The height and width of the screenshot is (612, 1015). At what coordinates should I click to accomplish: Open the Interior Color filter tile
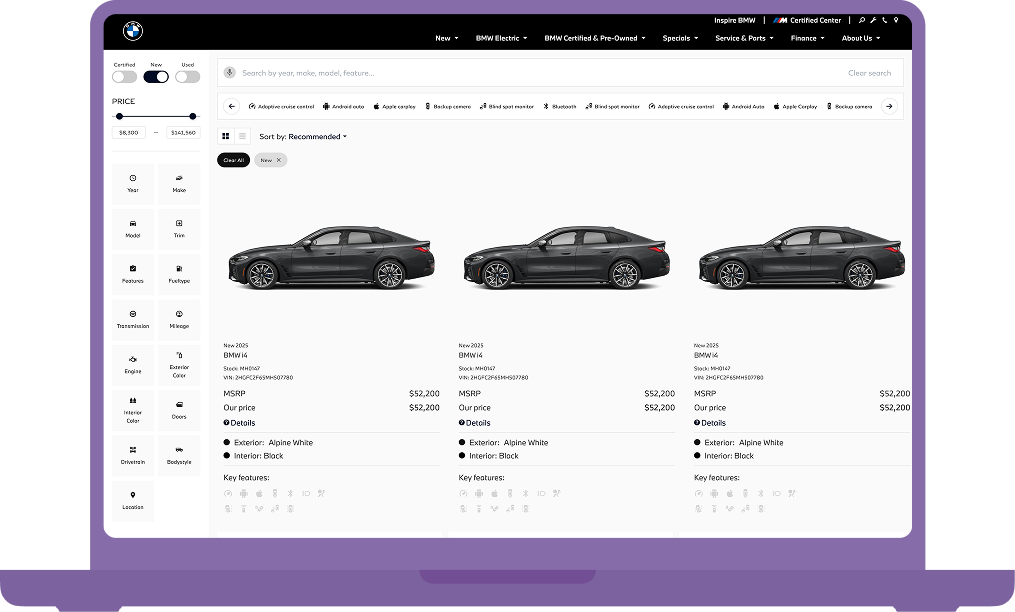[x=133, y=411]
